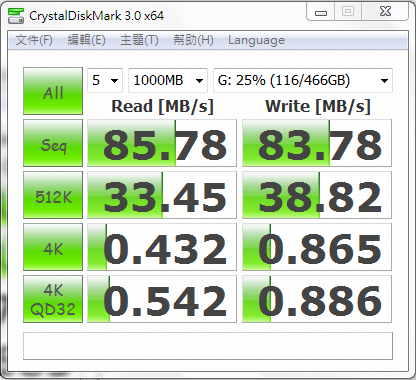Select the Seq write result 83.78
The width and height of the screenshot is (416, 380).
coord(317,143)
